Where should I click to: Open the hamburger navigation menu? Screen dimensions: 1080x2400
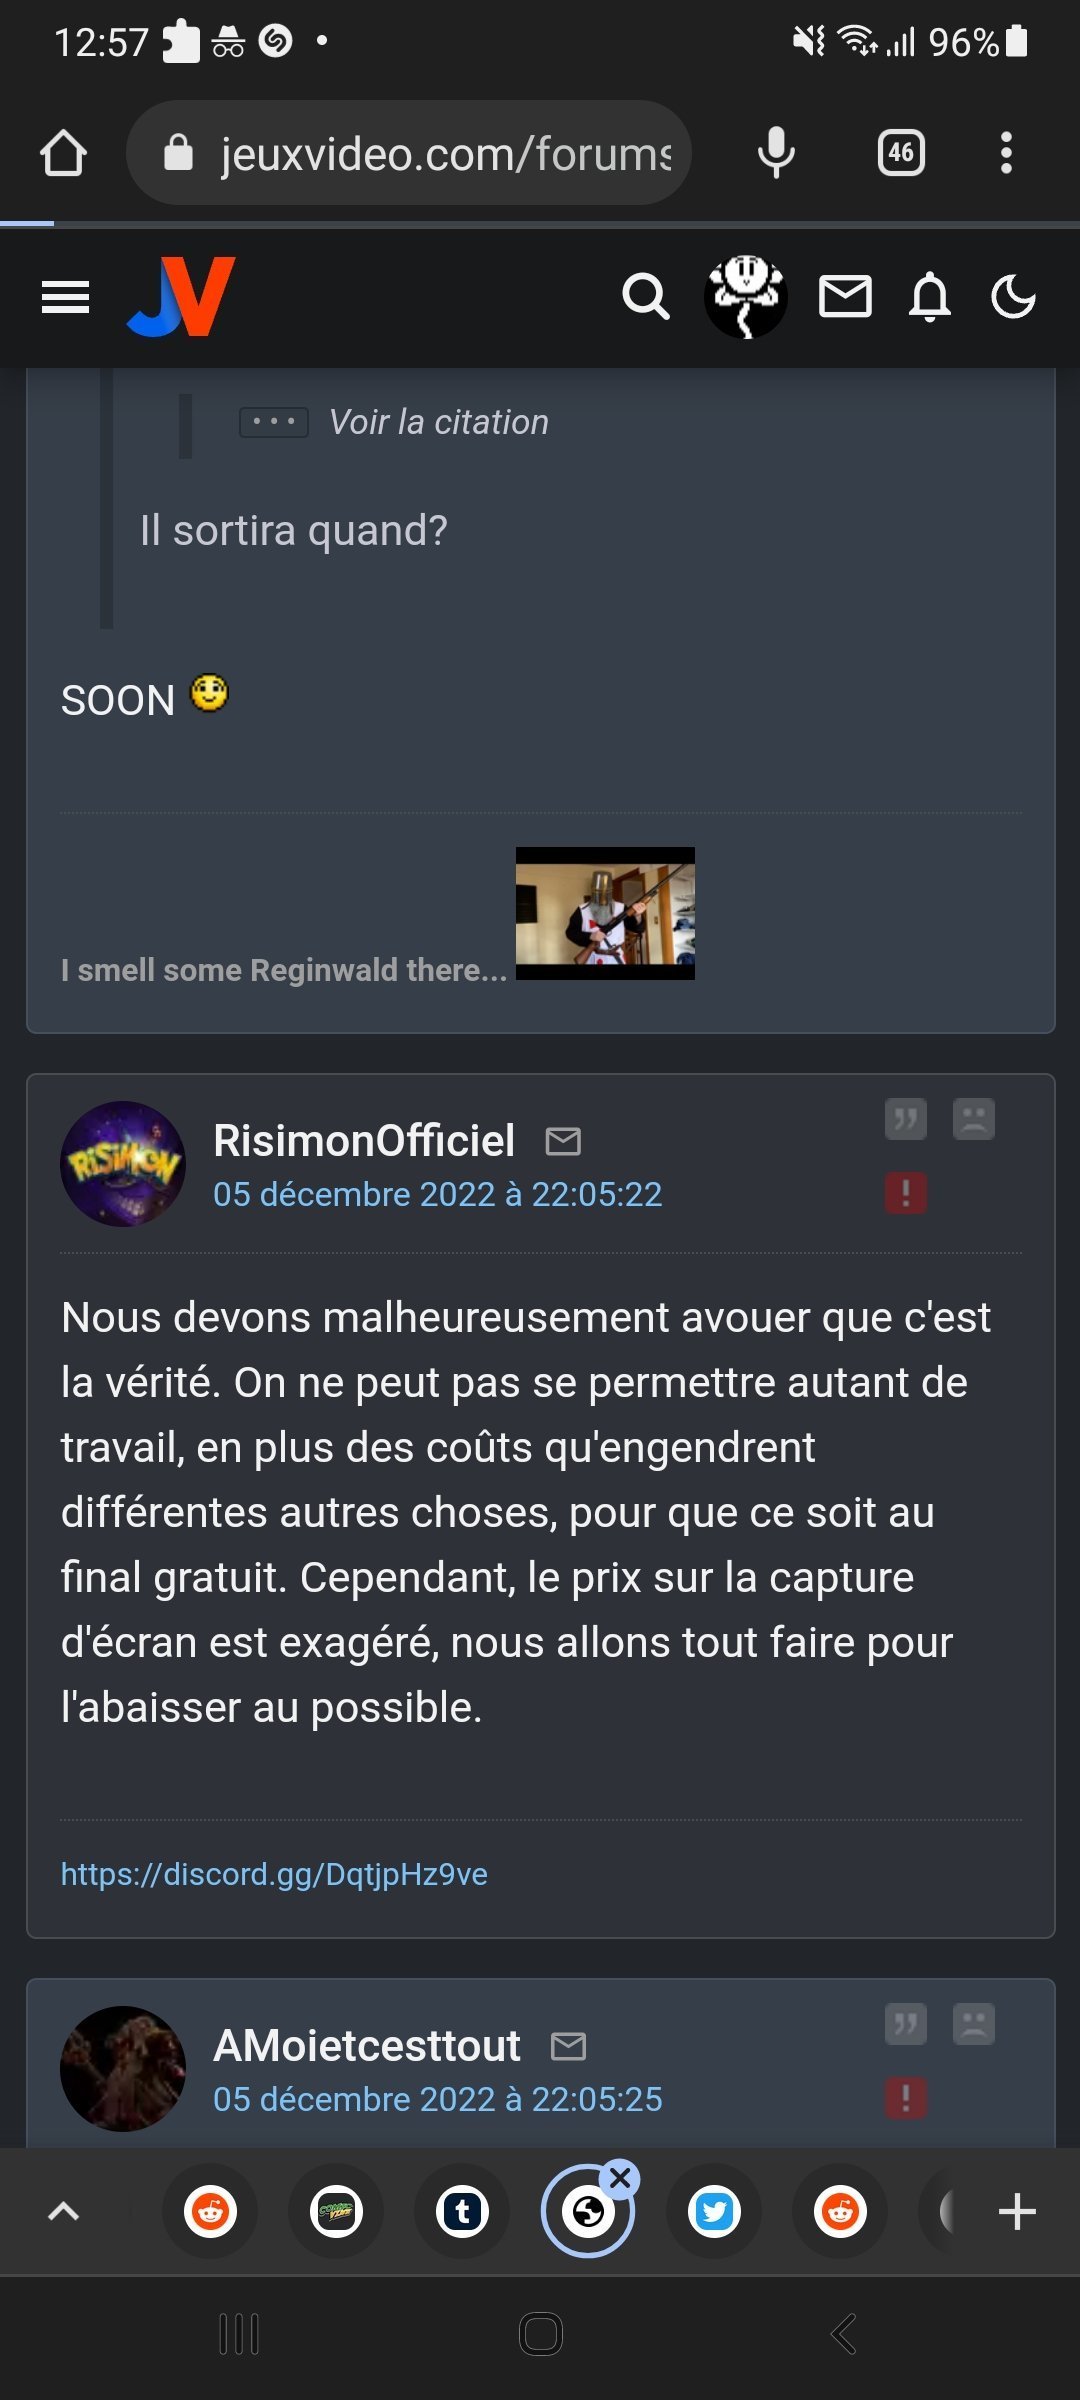click(x=65, y=297)
